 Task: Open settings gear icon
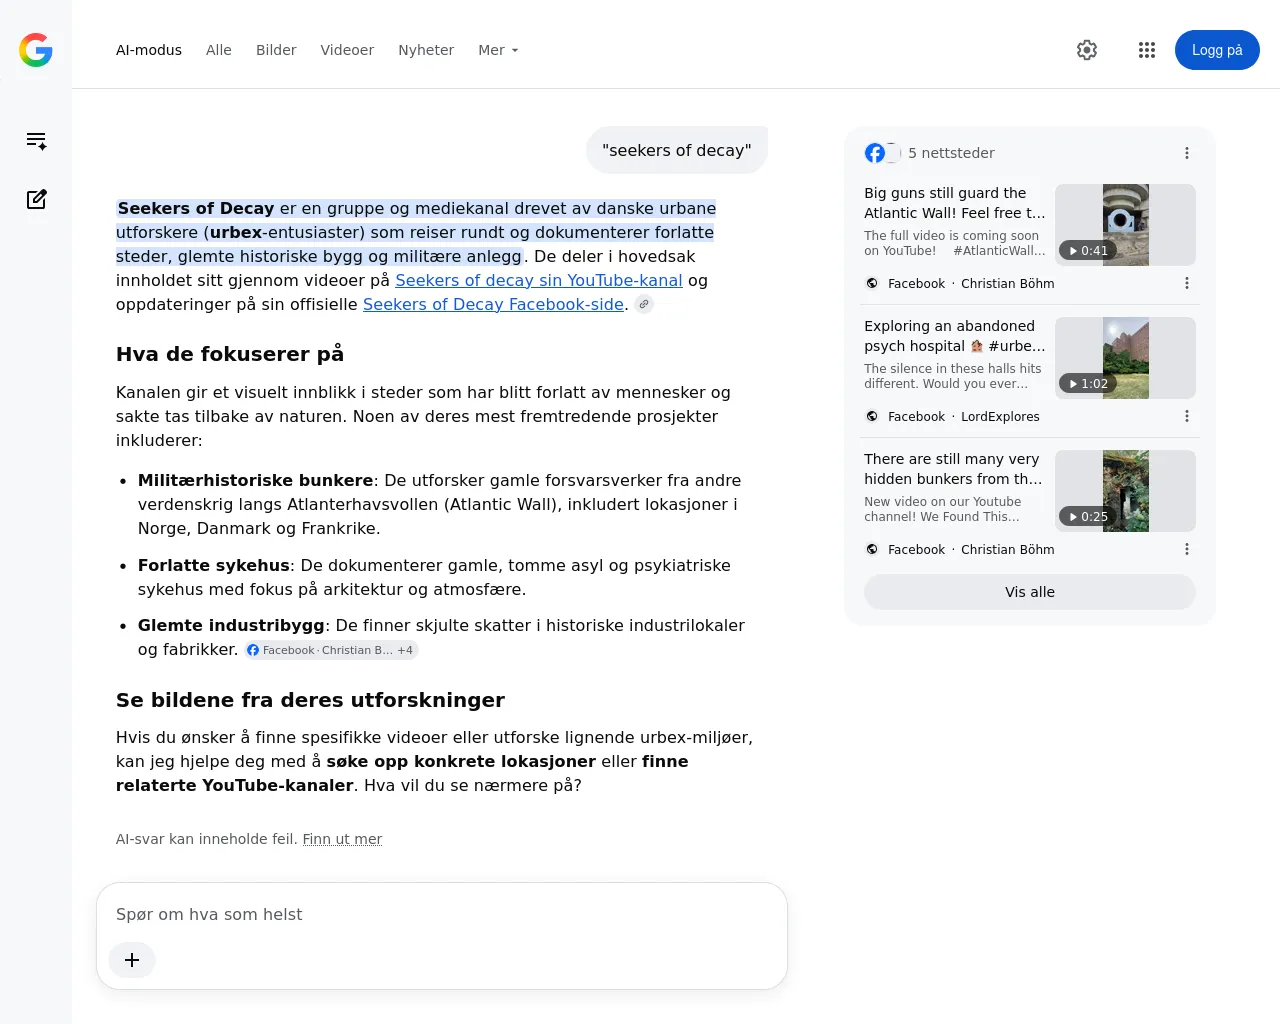pos(1087,50)
